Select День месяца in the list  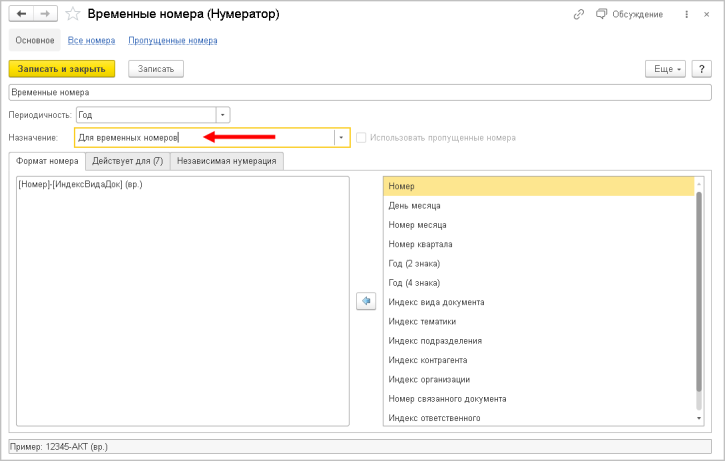click(x=539, y=205)
